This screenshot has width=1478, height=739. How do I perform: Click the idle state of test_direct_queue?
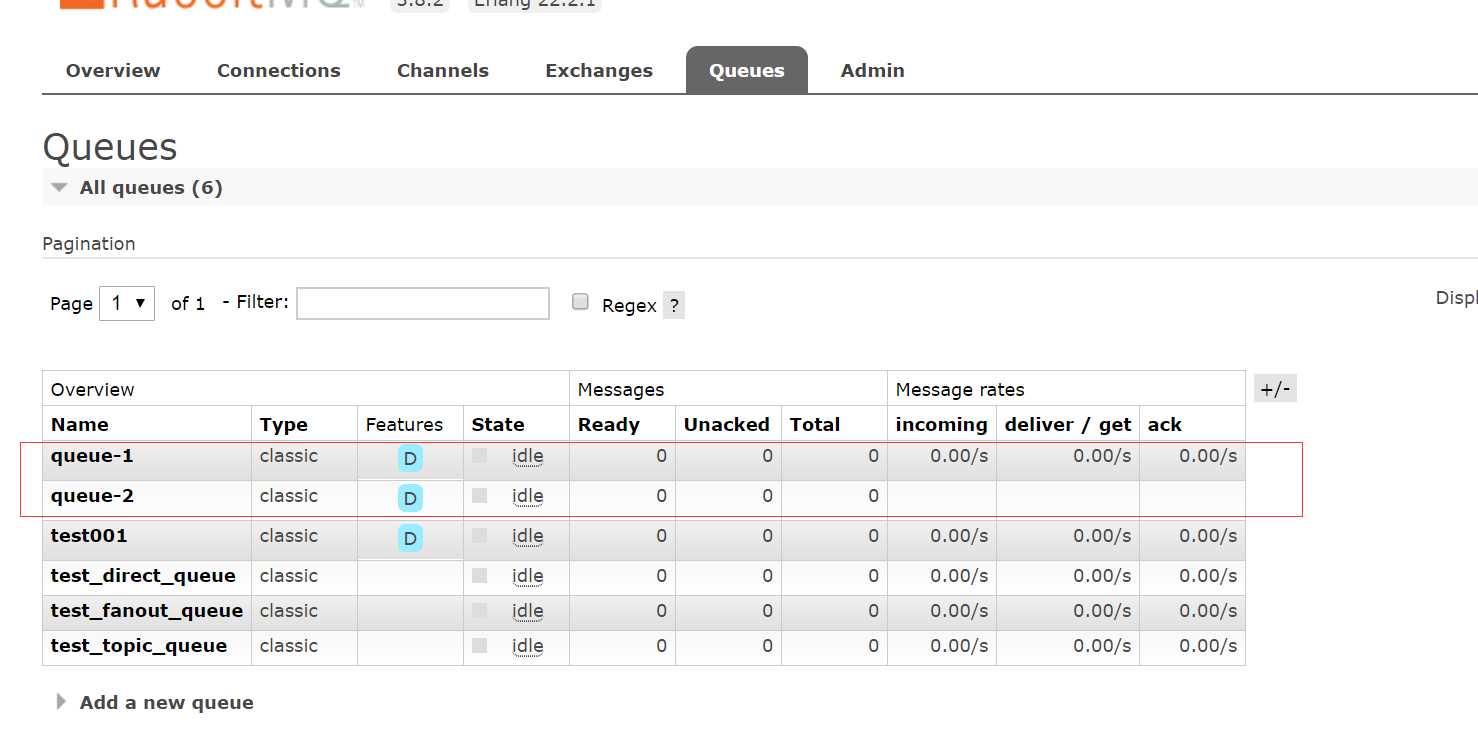pos(528,576)
